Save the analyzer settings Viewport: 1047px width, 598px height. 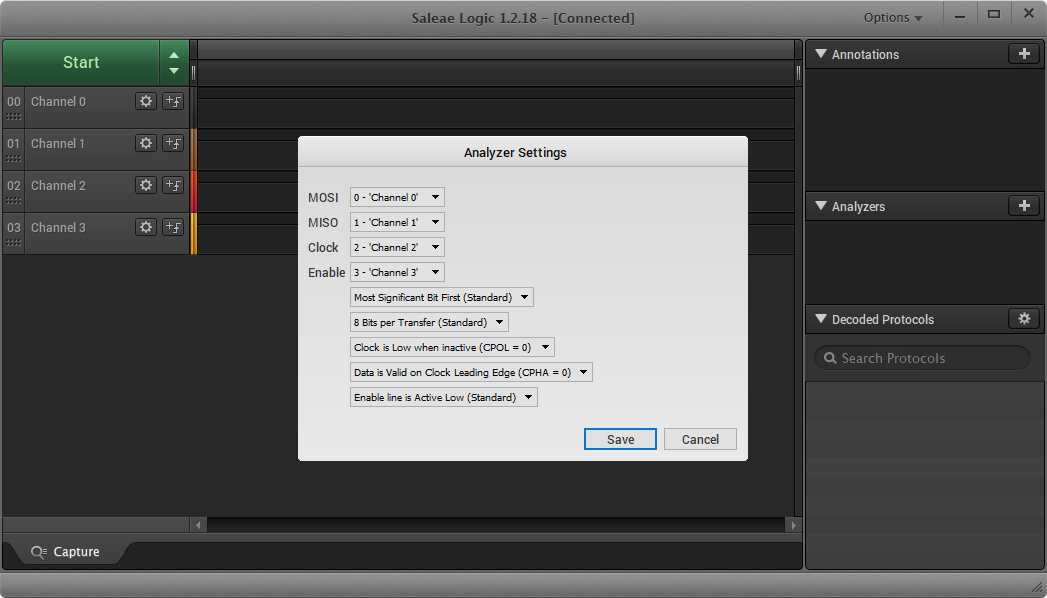tap(620, 440)
